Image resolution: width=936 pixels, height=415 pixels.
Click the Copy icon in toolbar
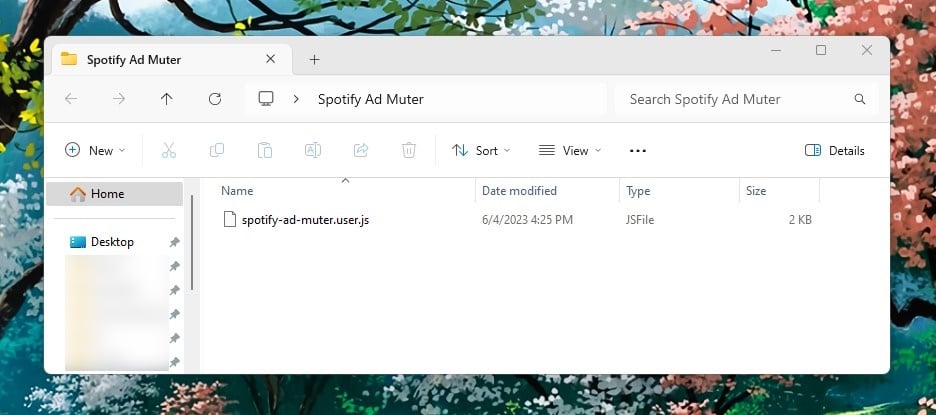[217, 150]
